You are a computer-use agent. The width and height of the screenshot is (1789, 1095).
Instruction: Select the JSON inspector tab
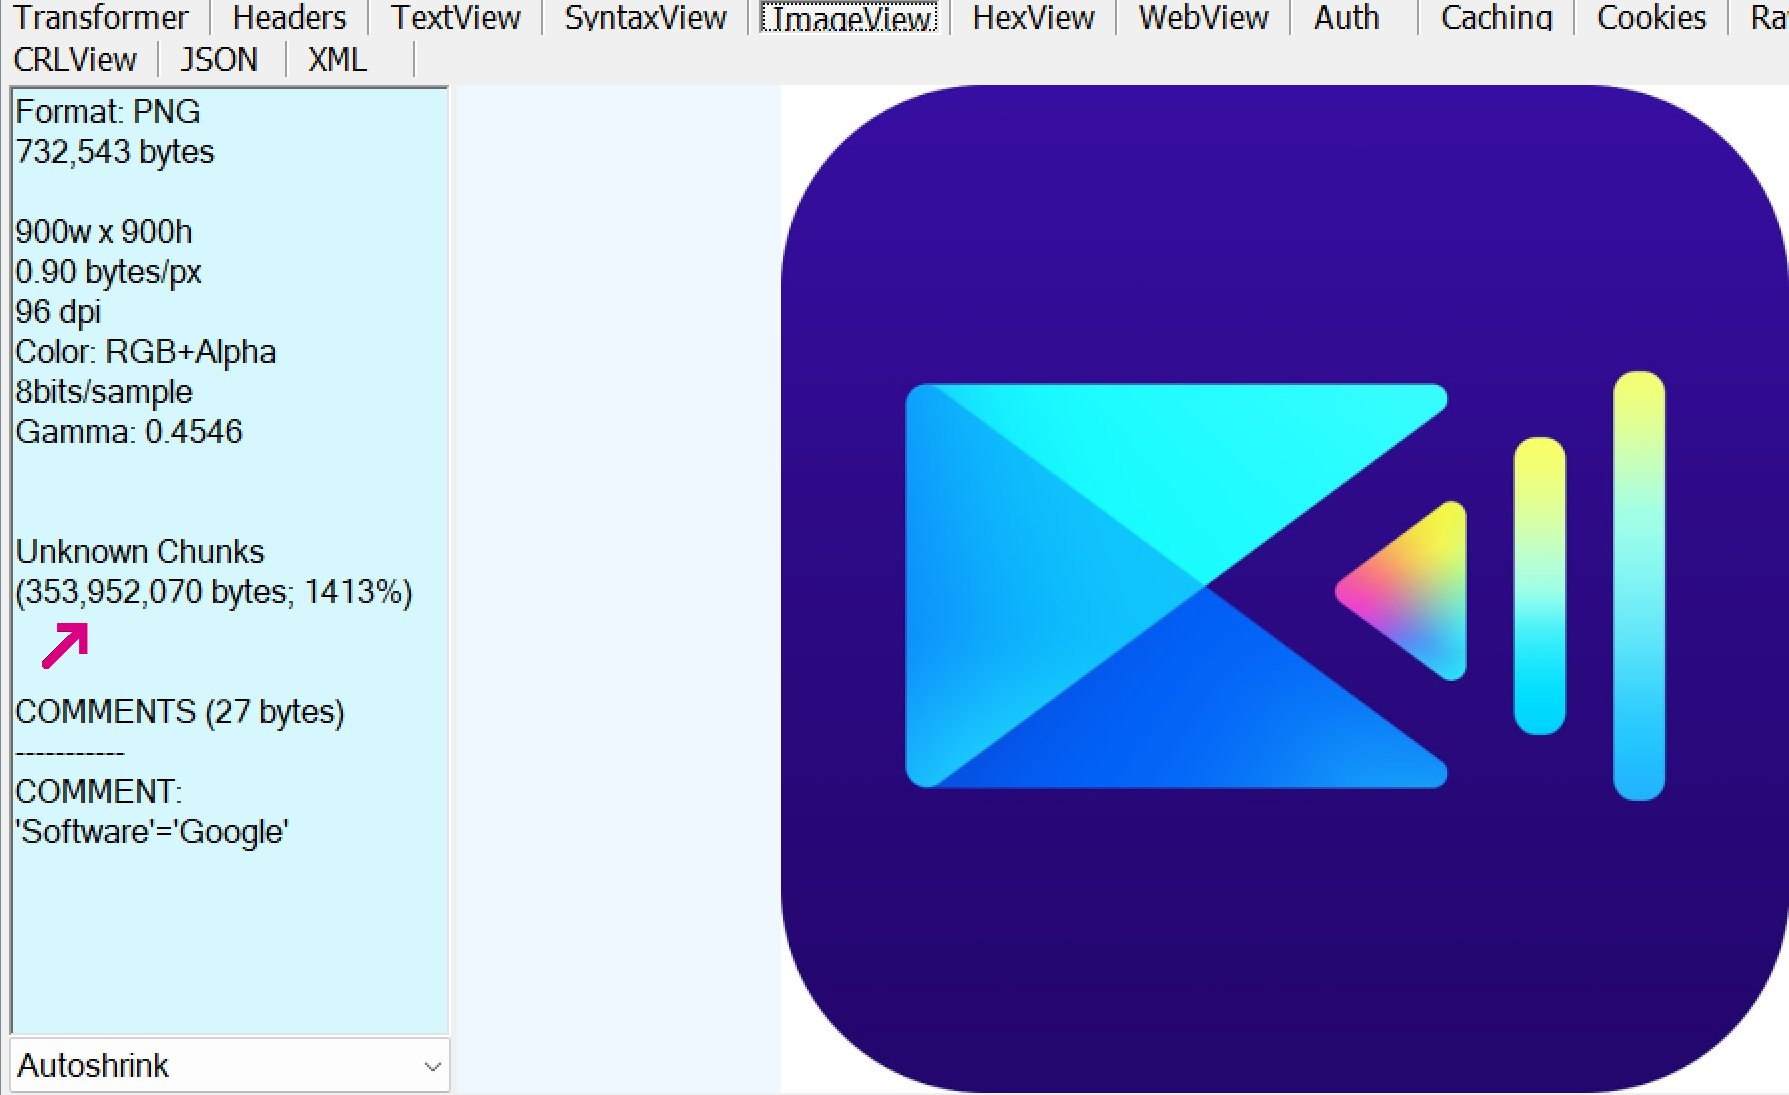point(219,60)
